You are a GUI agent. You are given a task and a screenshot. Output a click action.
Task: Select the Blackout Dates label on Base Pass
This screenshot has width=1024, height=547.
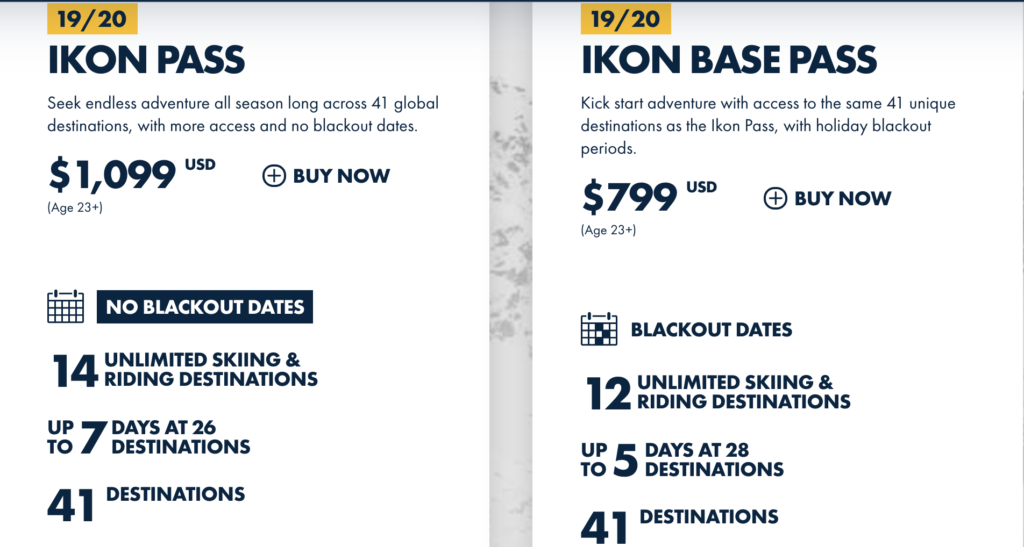pyautogui.click(x=711, y=329)
